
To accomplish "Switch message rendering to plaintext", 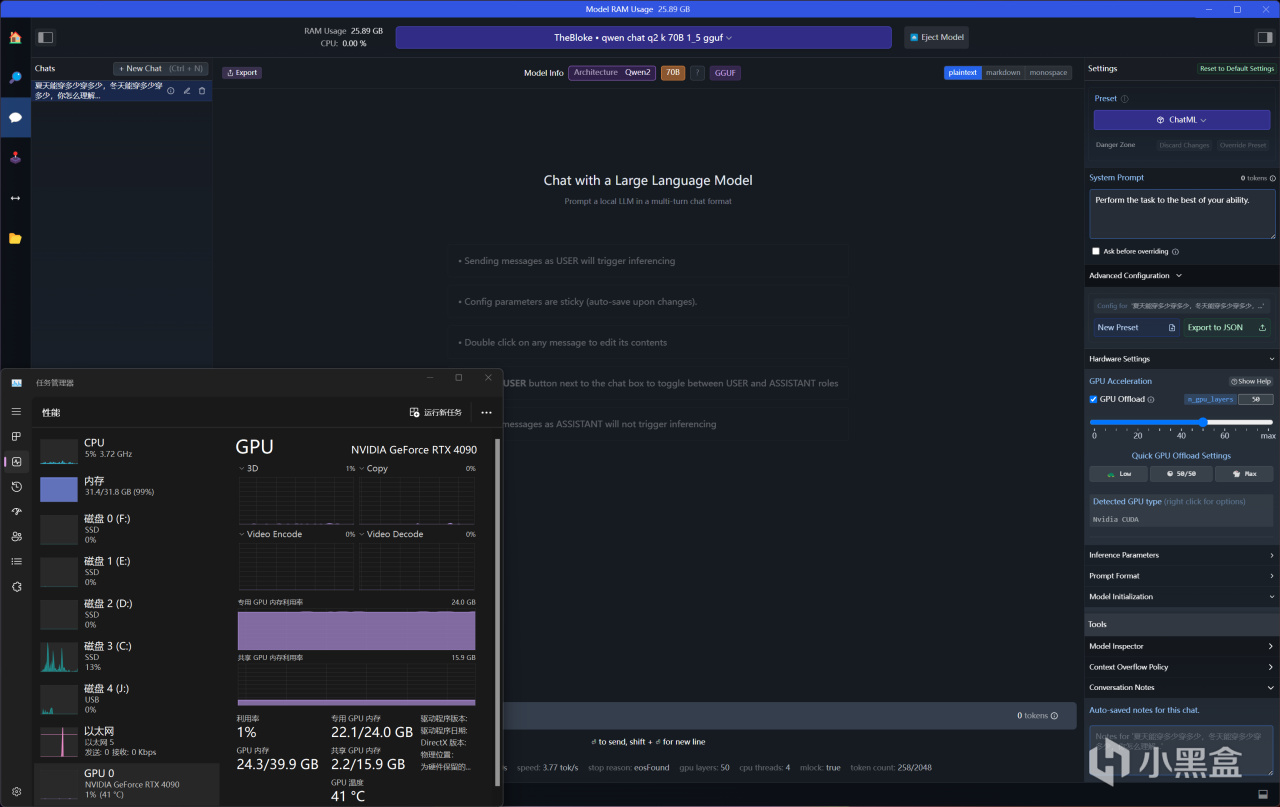I will click(x=962, y=73).
